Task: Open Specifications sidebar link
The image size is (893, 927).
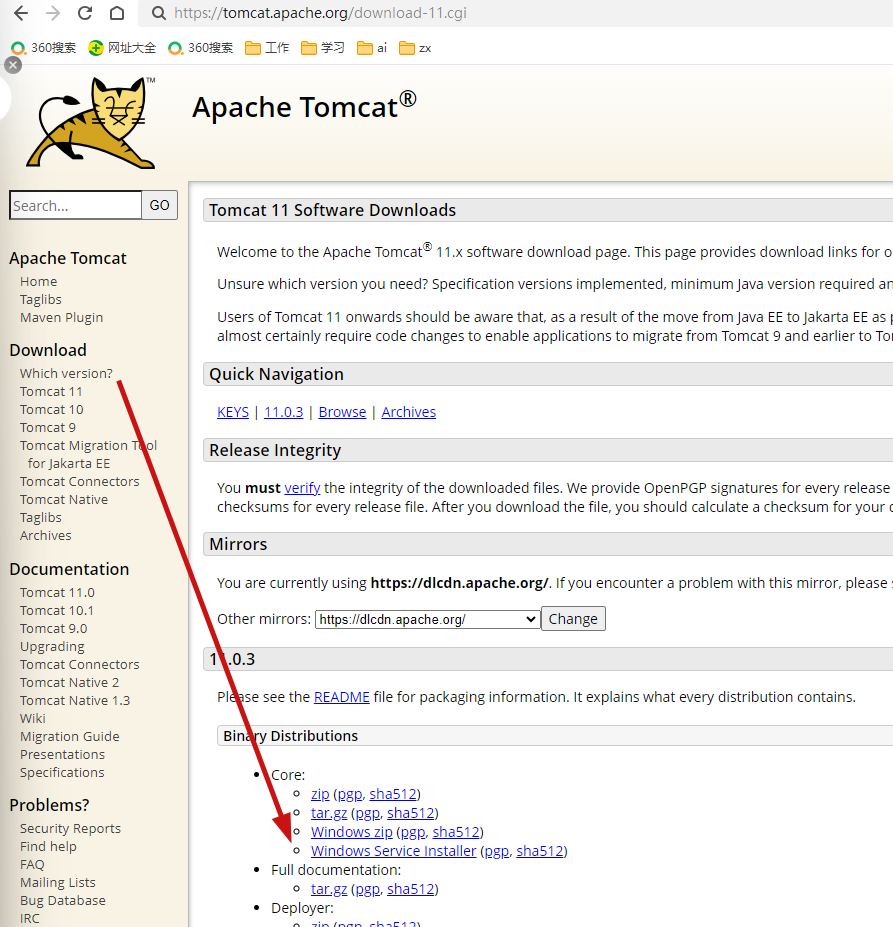Action: [x=62, y=773]
